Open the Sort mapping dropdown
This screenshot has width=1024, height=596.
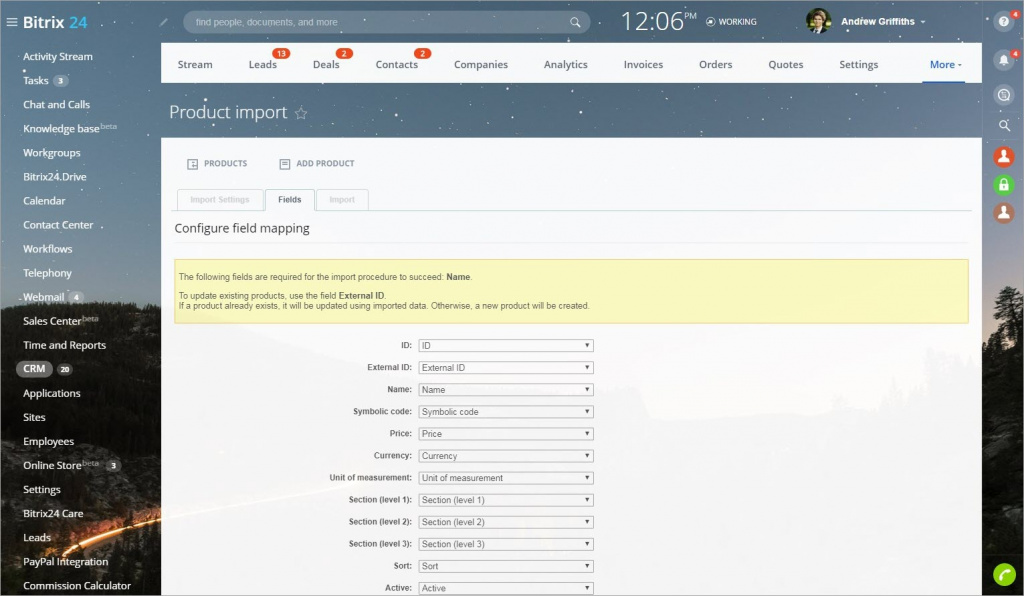(x=505, y=566)
